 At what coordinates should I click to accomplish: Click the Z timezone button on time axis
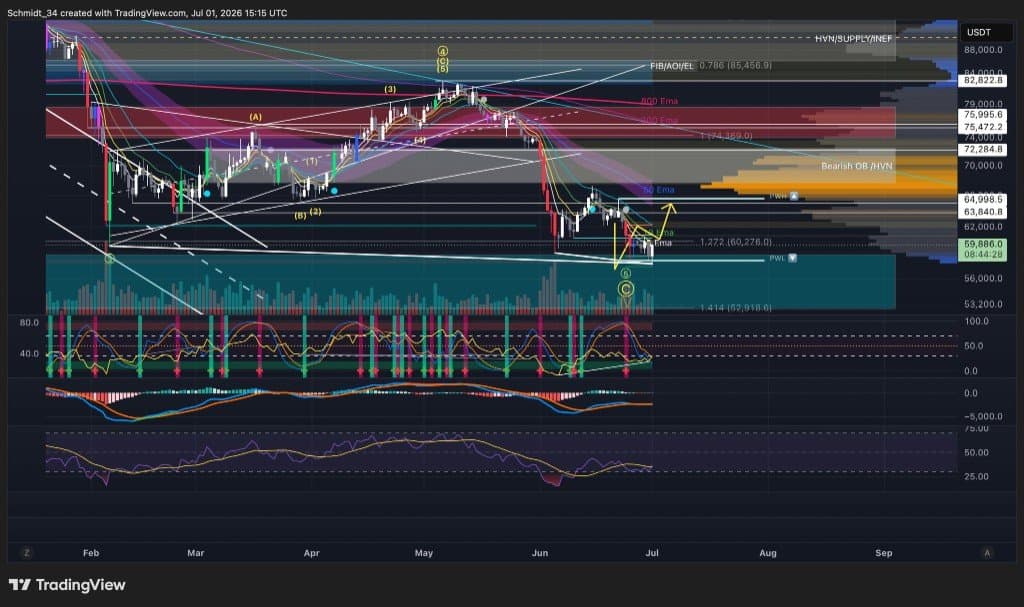click(27, 553)
